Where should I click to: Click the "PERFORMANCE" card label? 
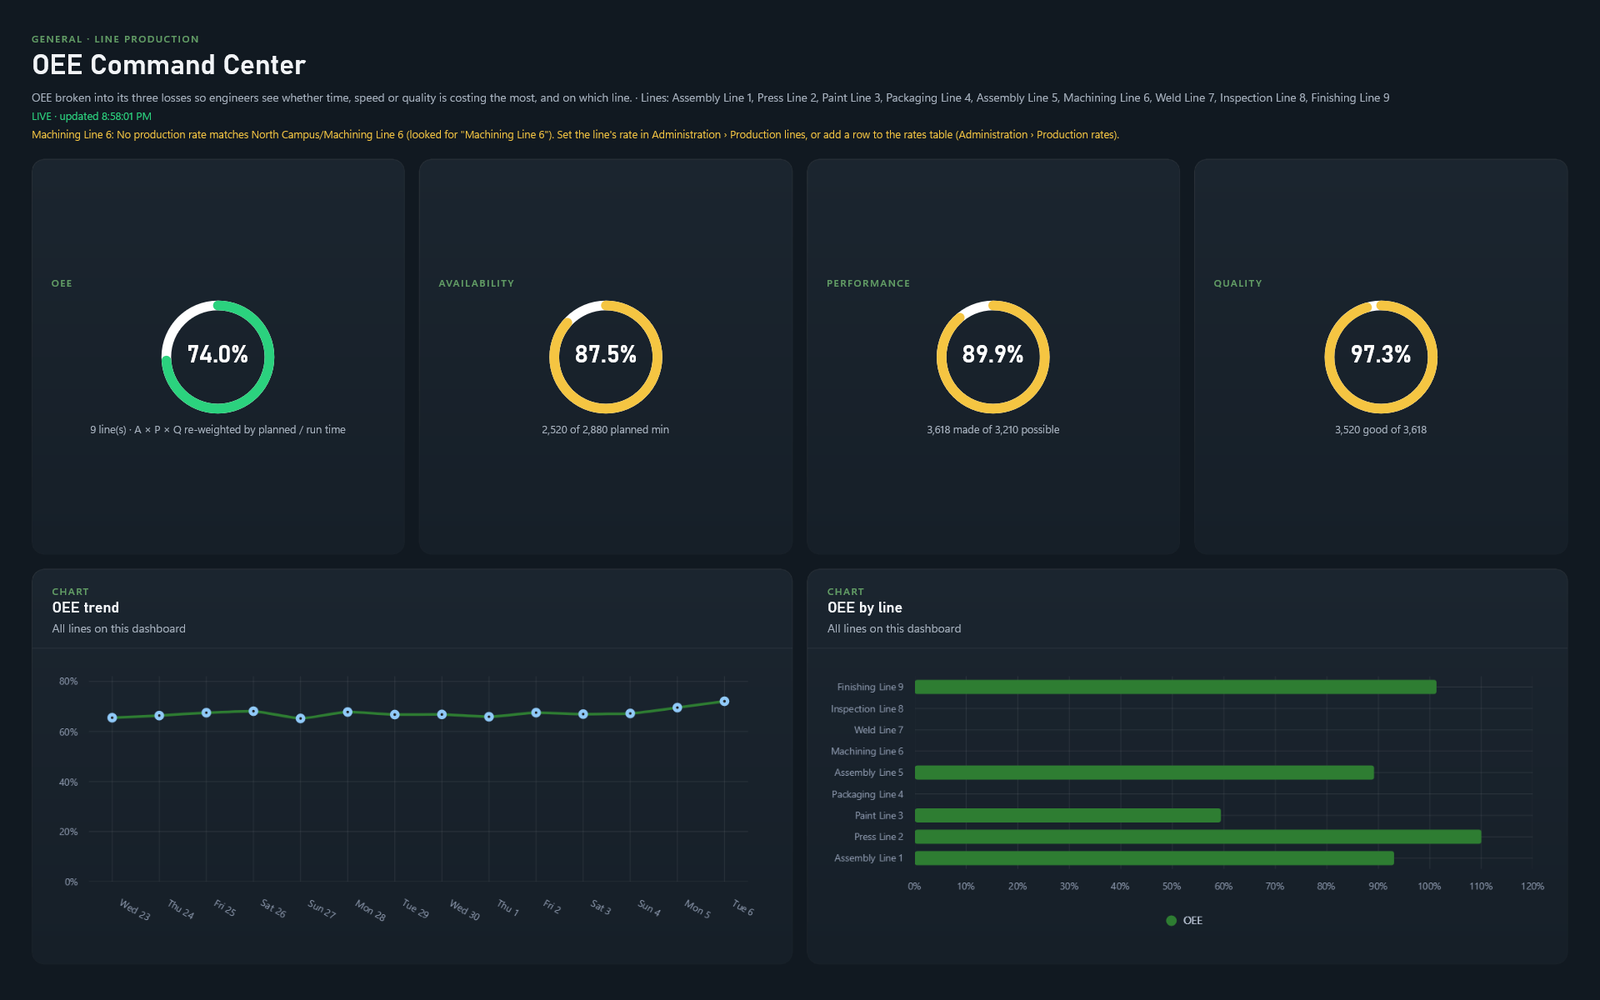868,284
